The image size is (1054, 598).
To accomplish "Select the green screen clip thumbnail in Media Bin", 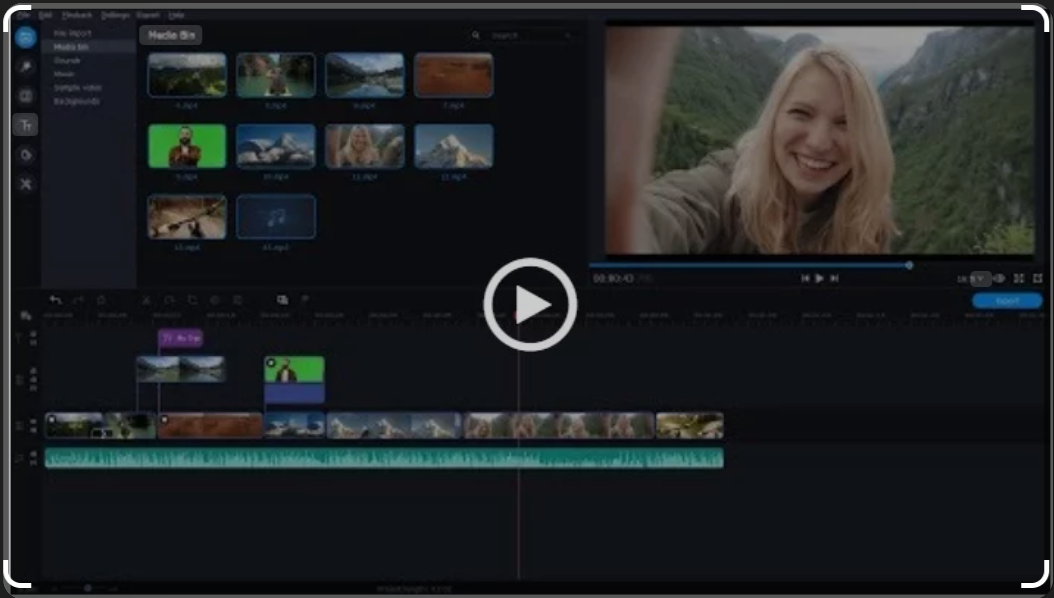I will [x=186, y=145].
